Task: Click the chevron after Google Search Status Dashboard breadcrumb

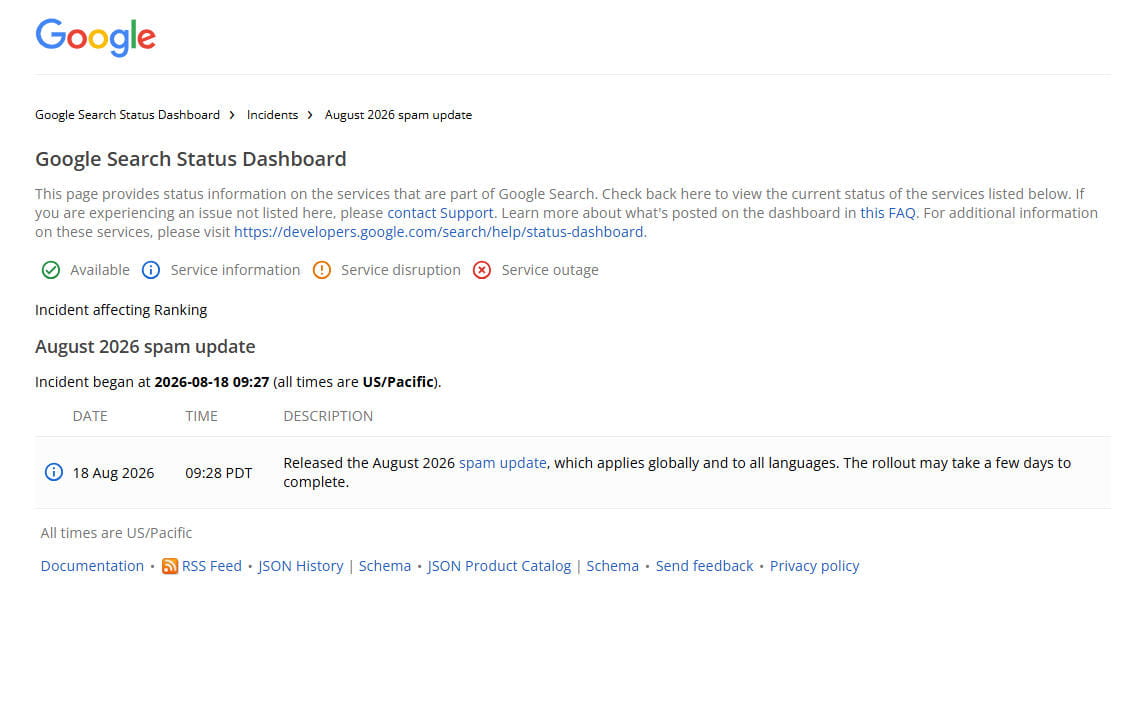Action: coord(232,115)
